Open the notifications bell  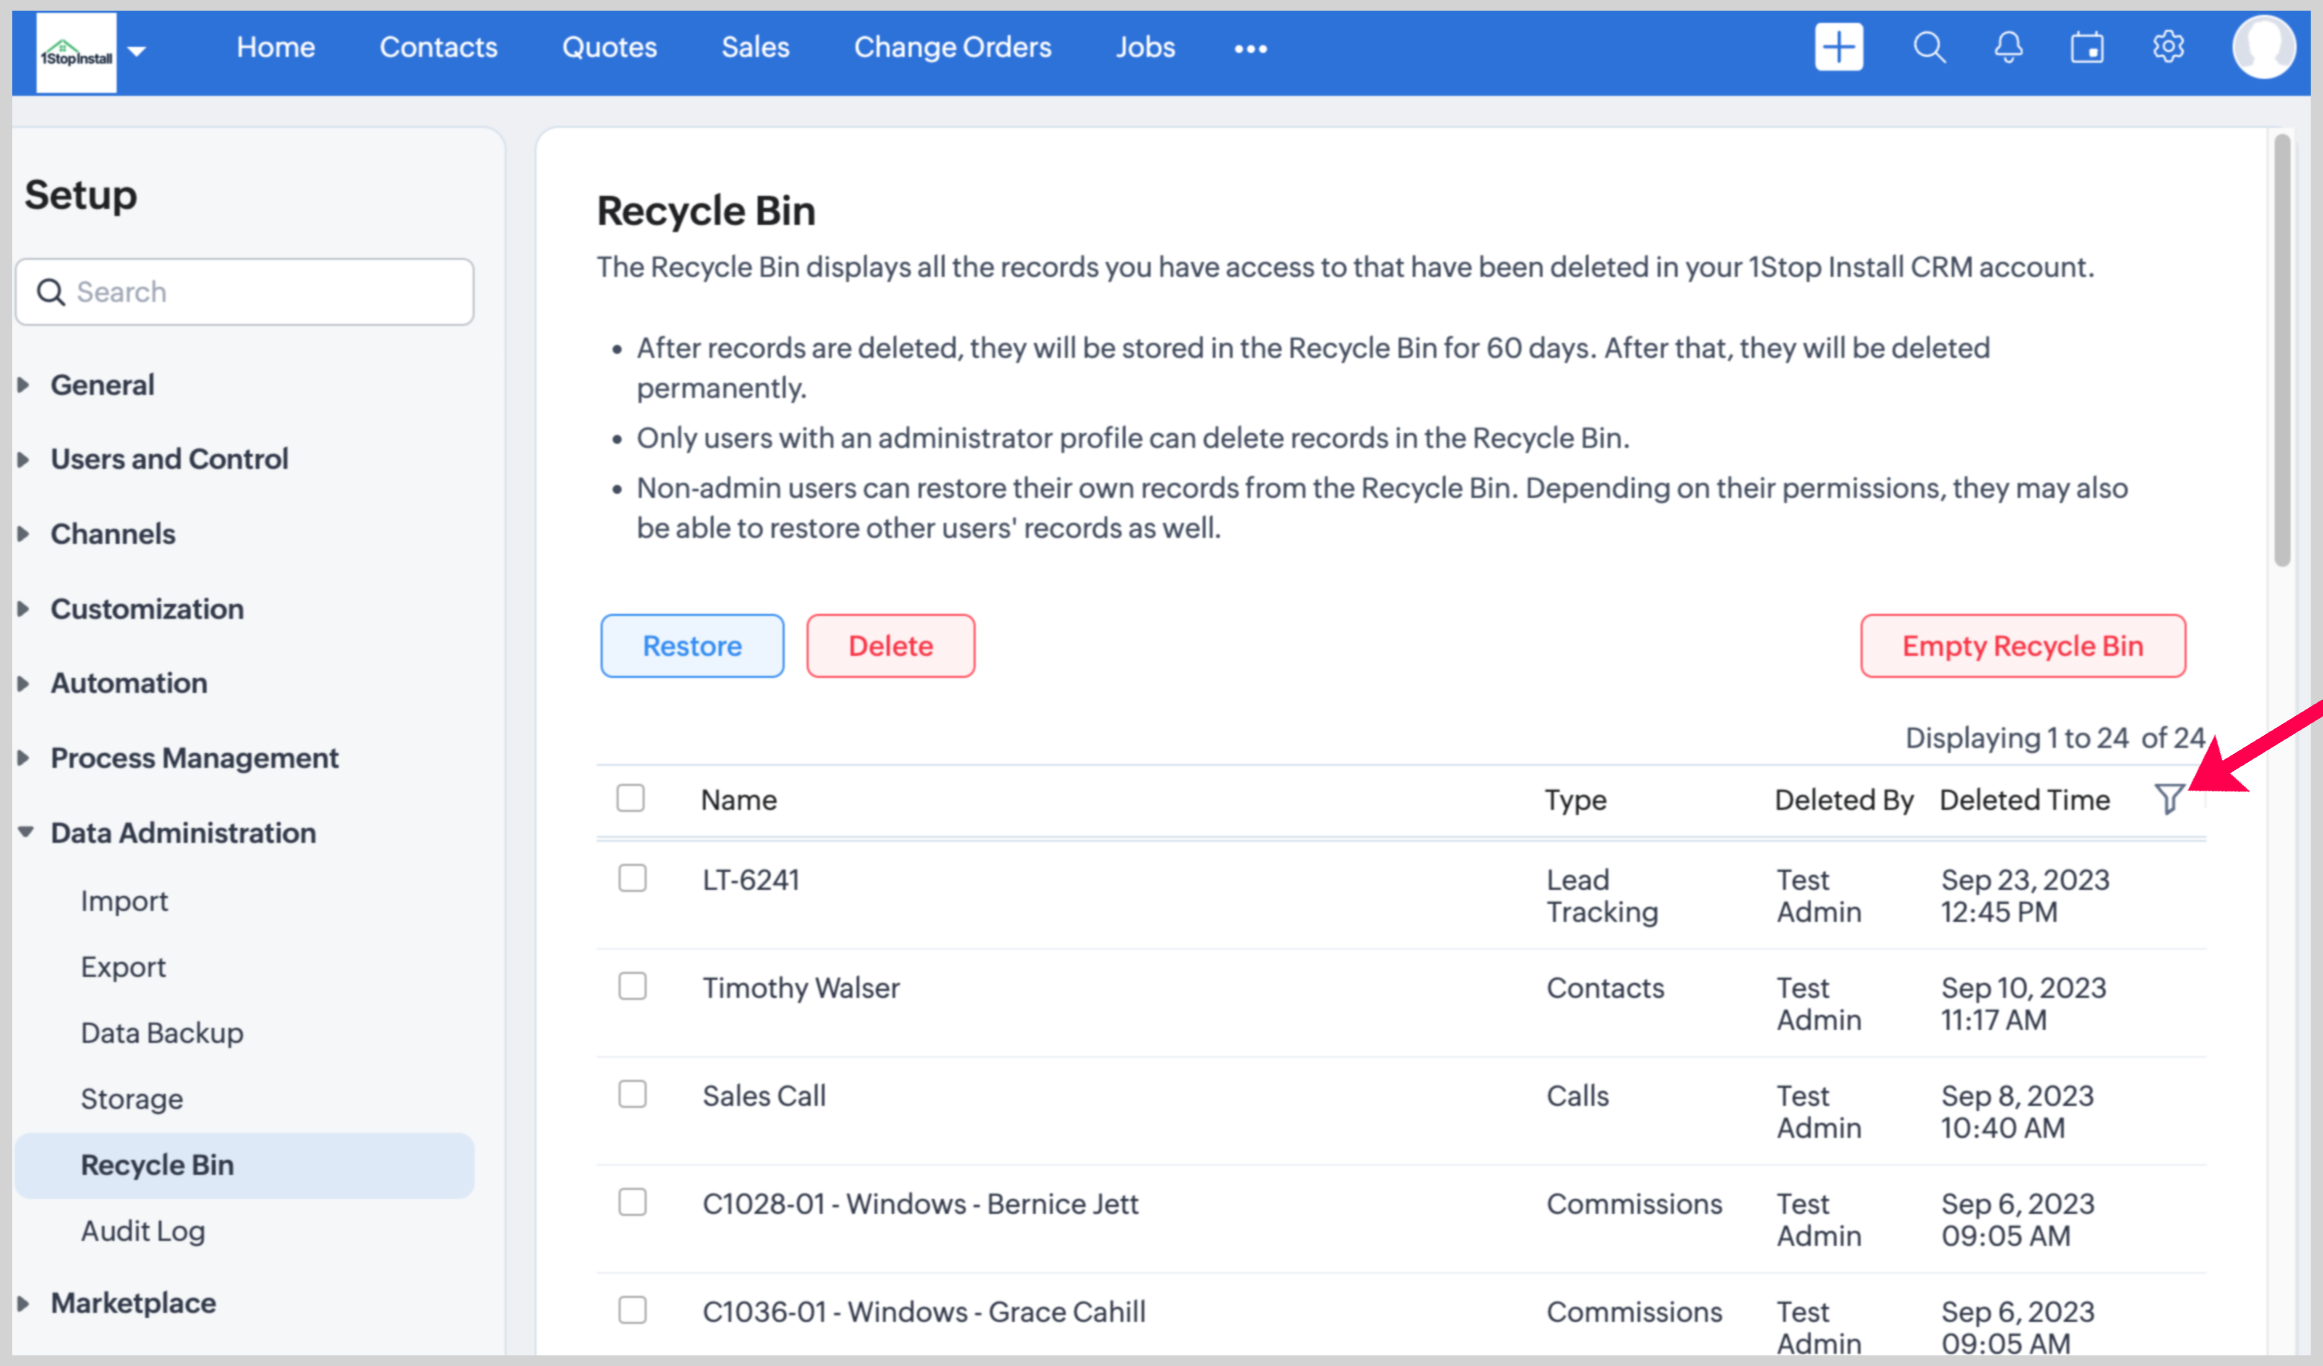(2008, 47)
